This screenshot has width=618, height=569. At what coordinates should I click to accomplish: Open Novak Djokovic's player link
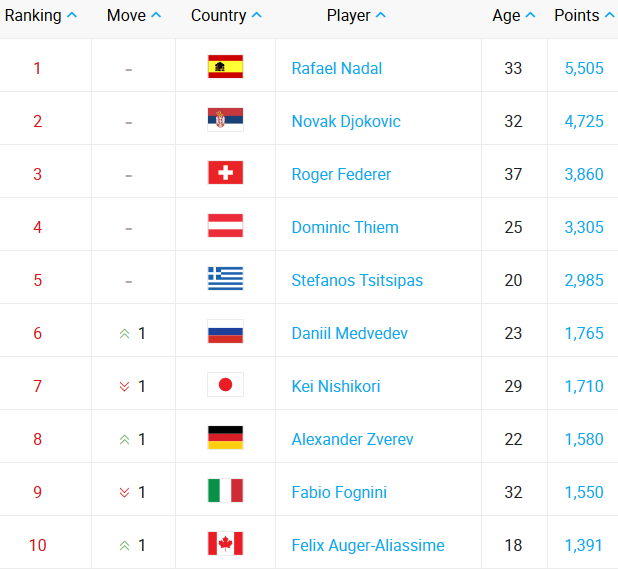[x=346, y=121]
